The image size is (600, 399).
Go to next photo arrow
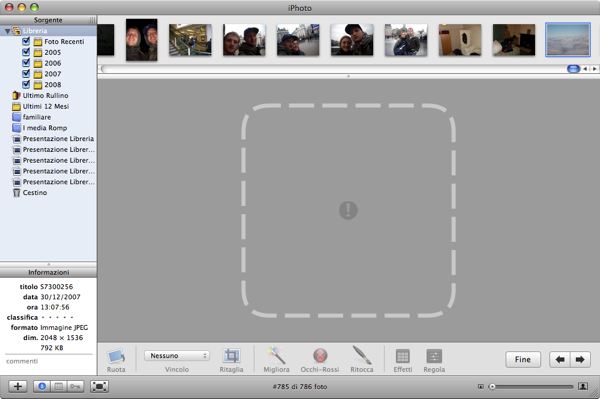tap(580, 360)
